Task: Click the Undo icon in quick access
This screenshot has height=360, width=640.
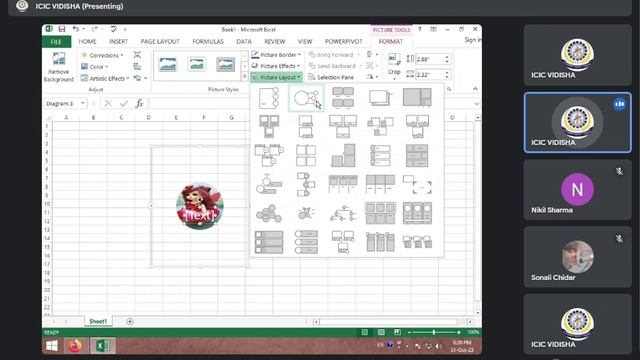Action: pyautogui.click(x=76, y=29)
